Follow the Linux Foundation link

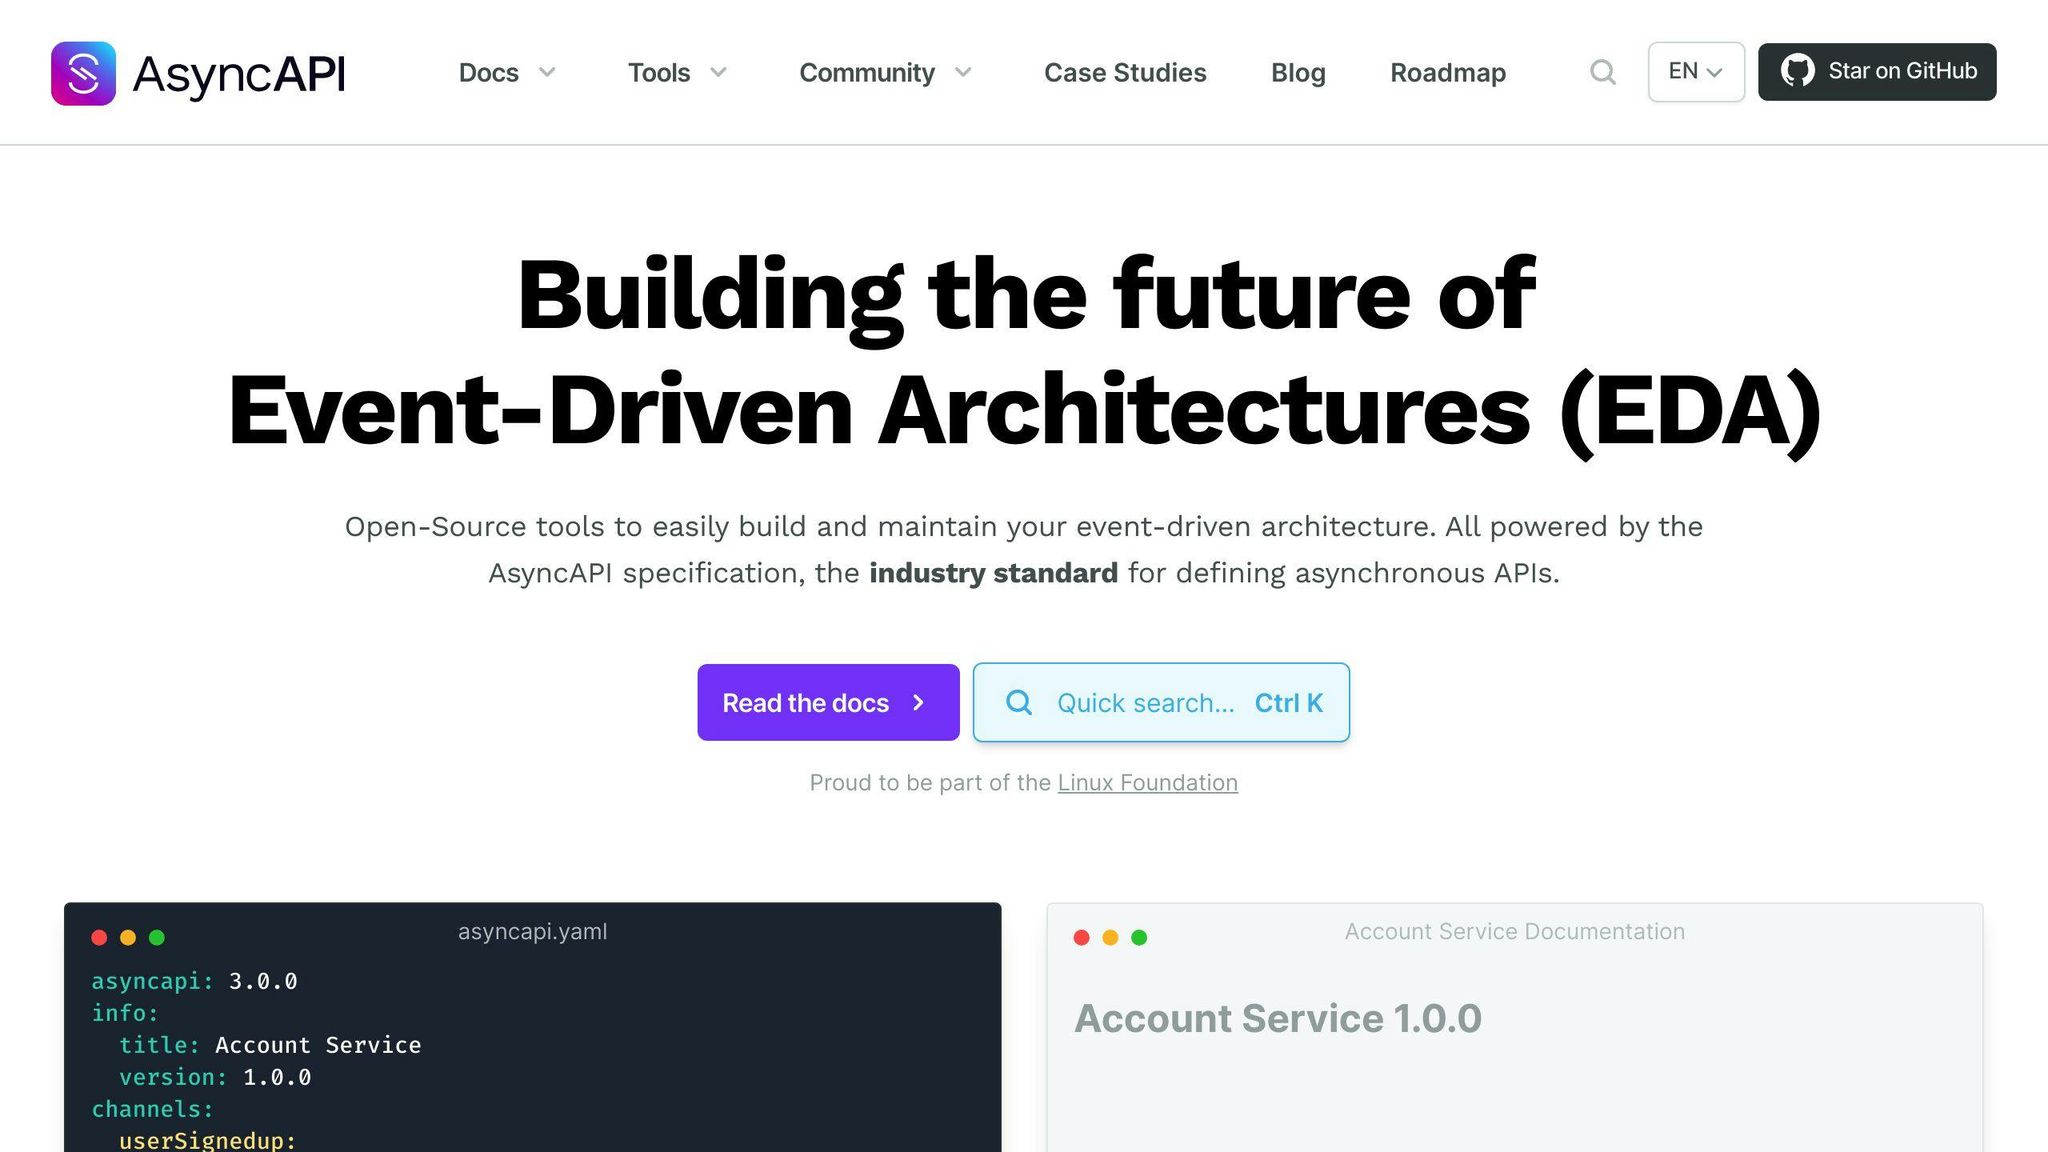[x=1147, y=783]
